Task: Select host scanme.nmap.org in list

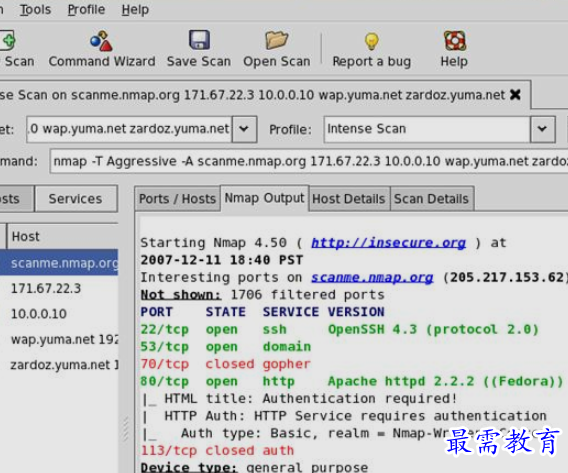Action: coord(59,263)
